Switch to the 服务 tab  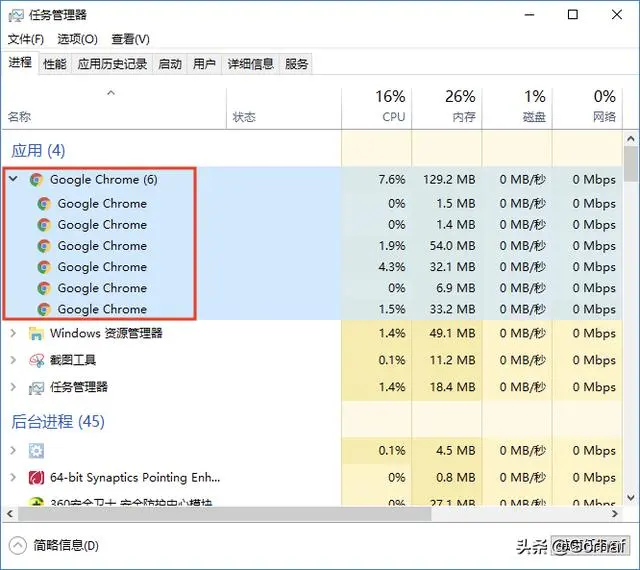click(296, 64)
